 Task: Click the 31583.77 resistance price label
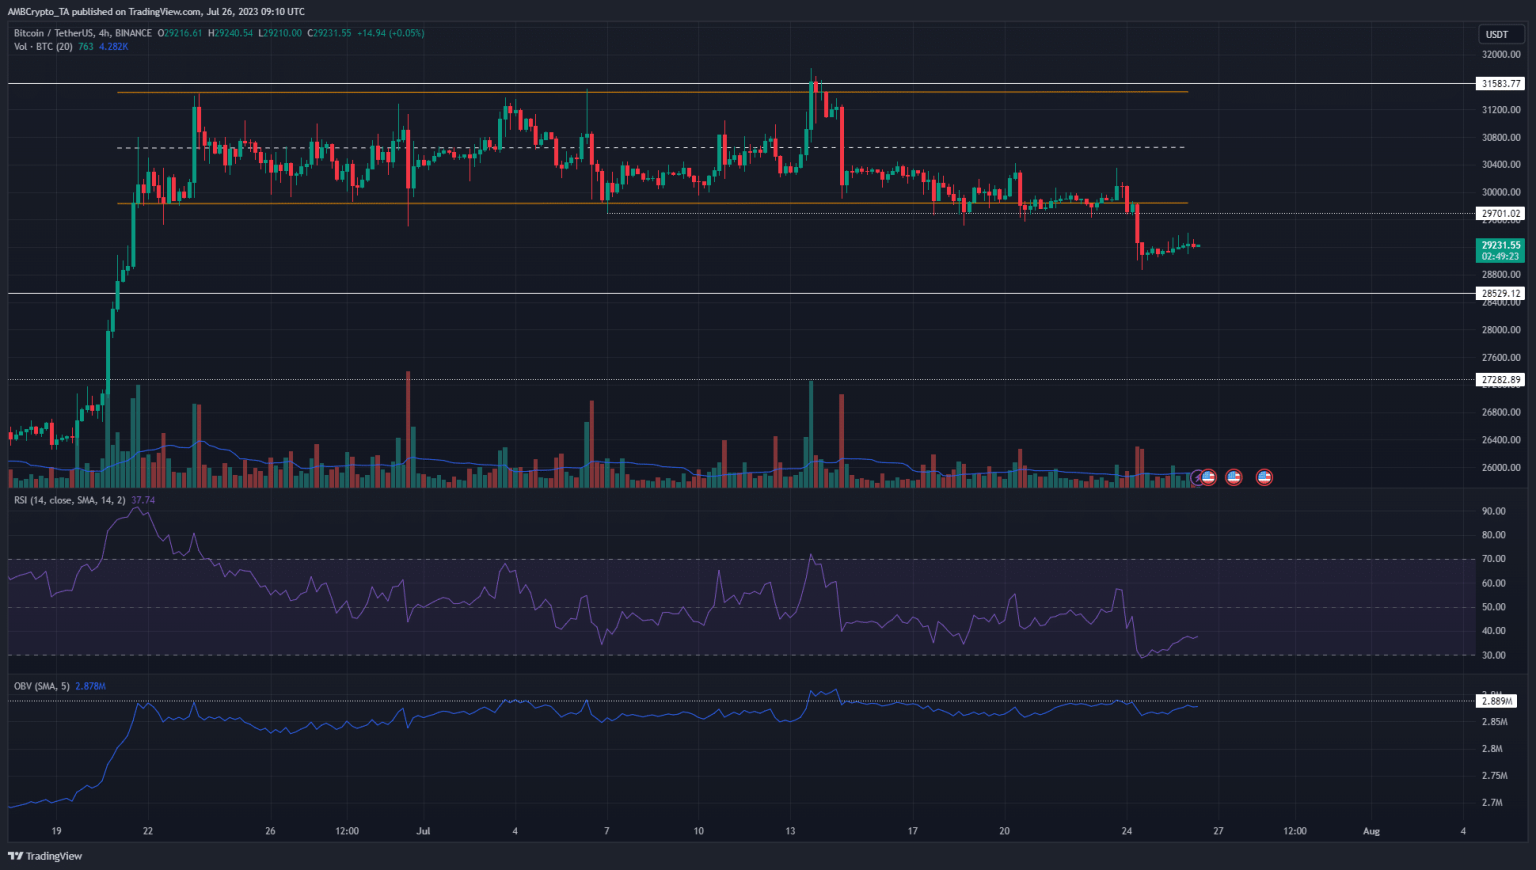(x=1500, y=84)
